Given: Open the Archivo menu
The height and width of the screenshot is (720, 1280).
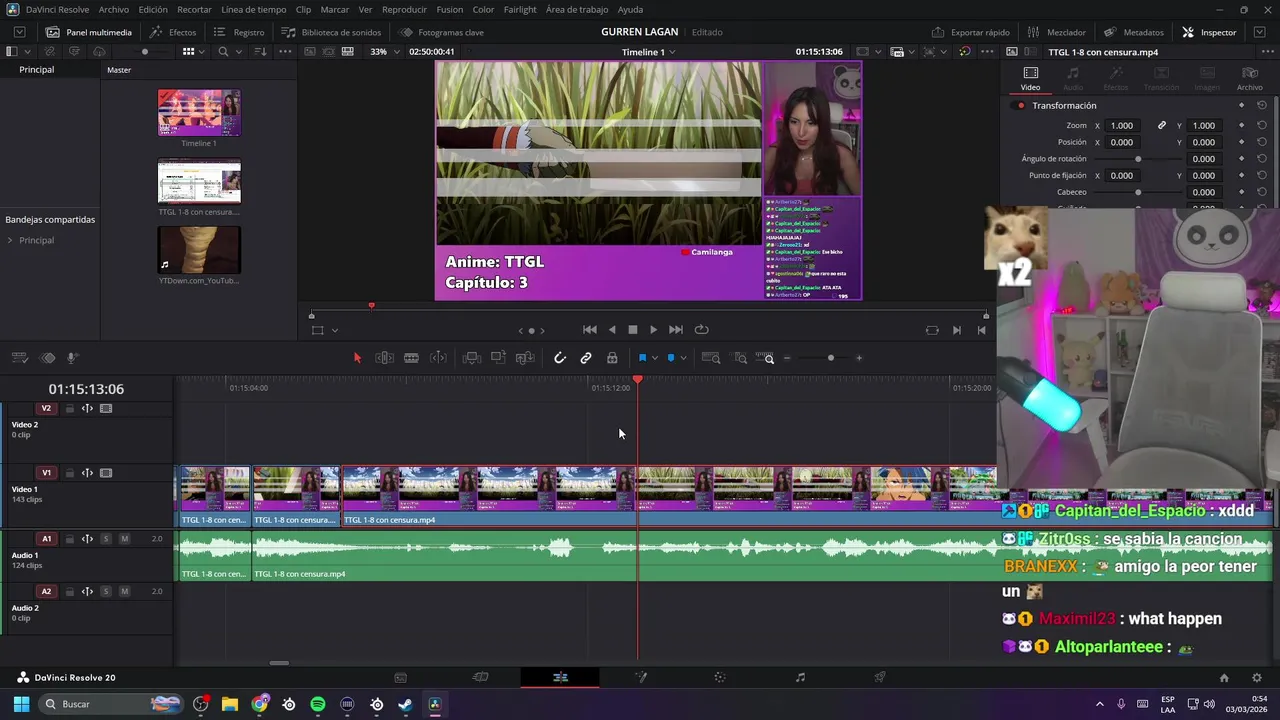Looking at the screenshot, I should click(x=113, y=9).
